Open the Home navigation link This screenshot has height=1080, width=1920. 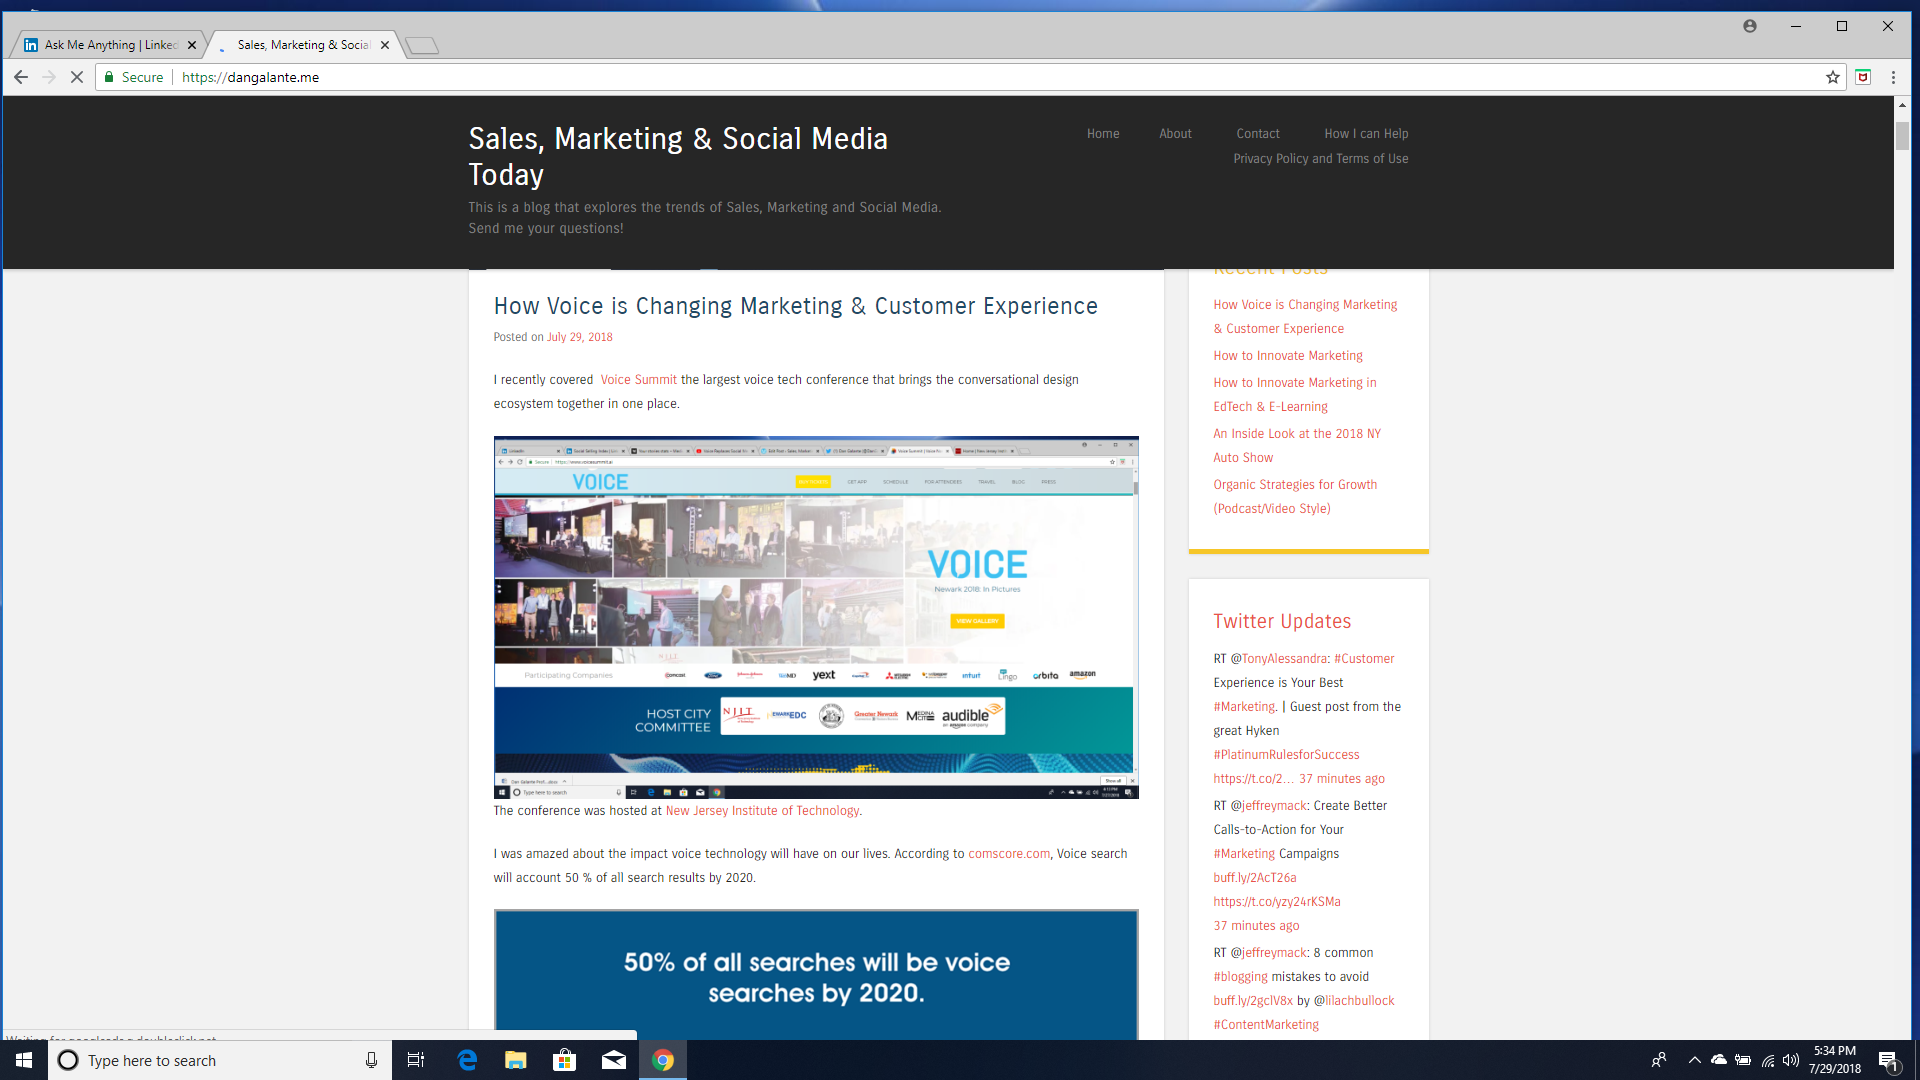1103,134
